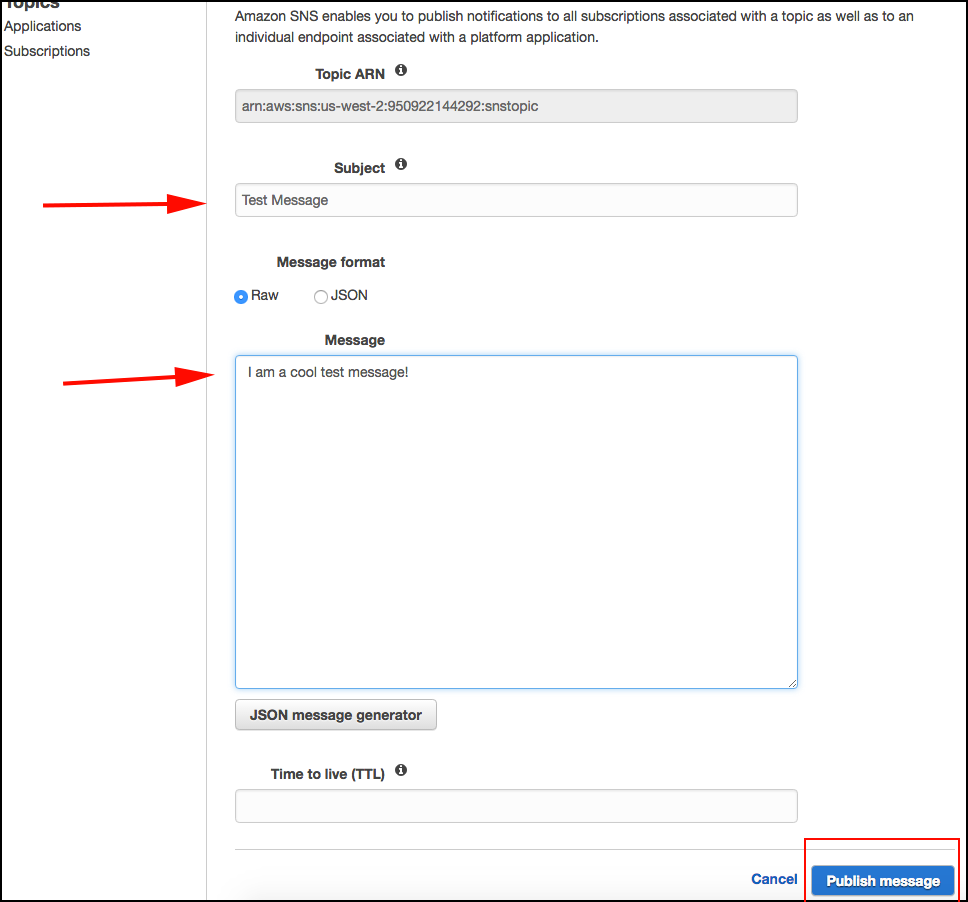Screen dimensions: 968x902
Task: Open Applications in the sidebar
Action: tap(43, 27)
